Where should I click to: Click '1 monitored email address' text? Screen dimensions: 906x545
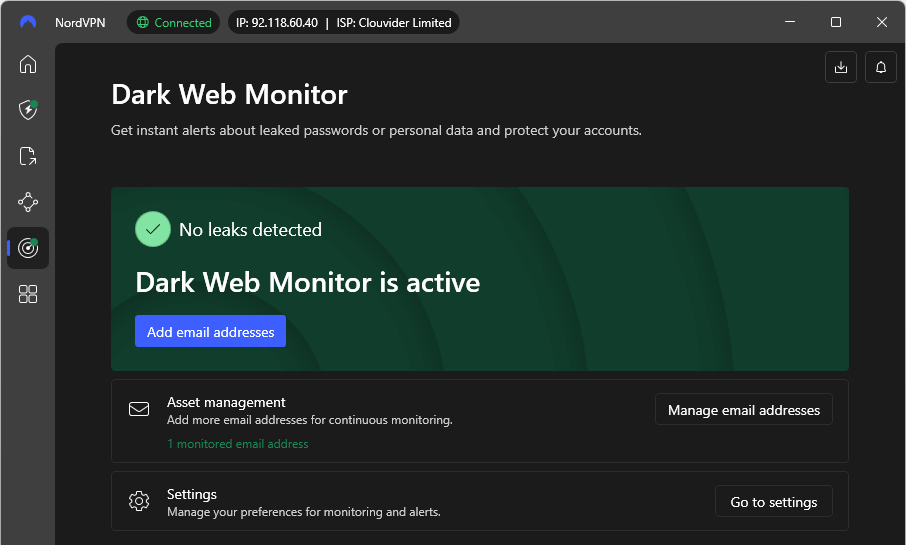(x=237, y=444)
